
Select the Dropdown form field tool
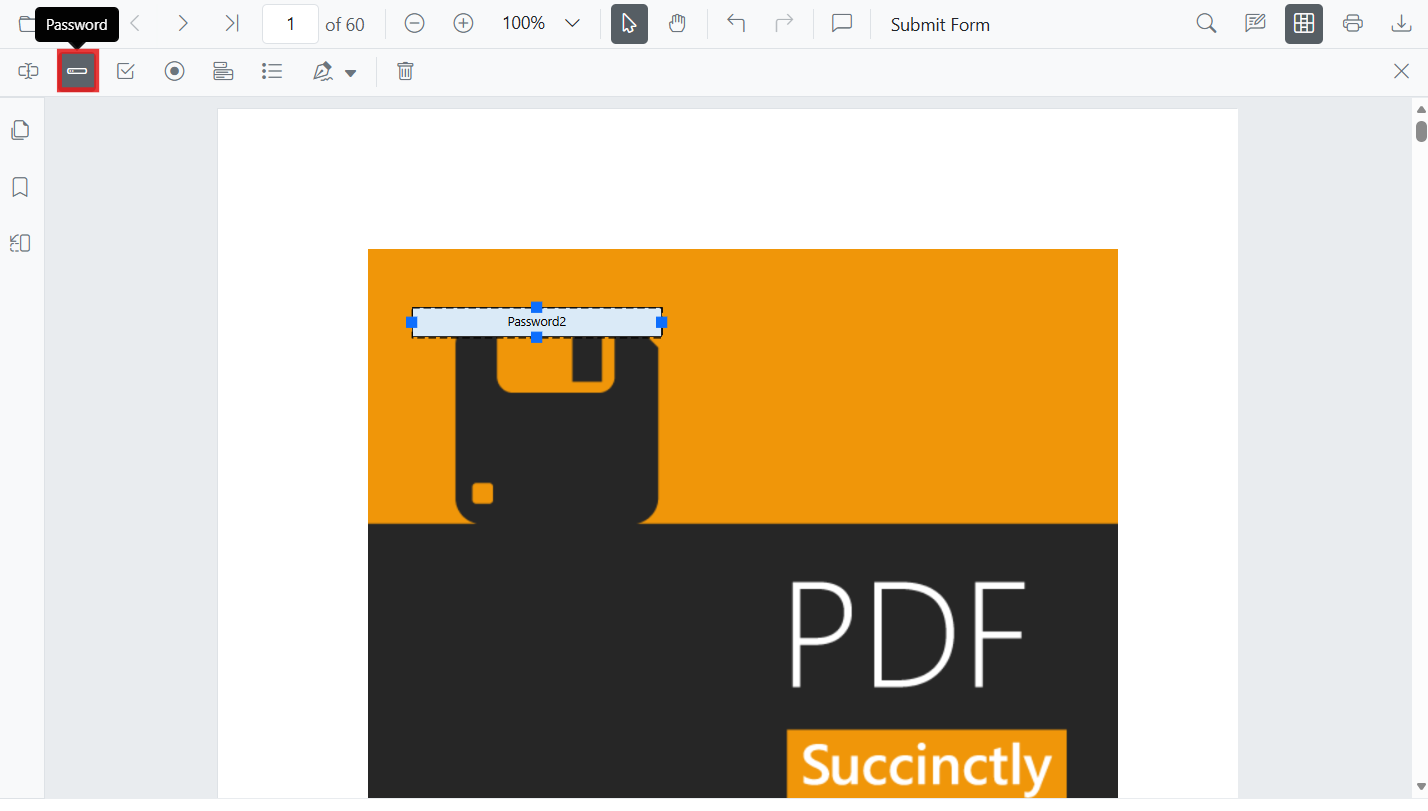point(223,71)
